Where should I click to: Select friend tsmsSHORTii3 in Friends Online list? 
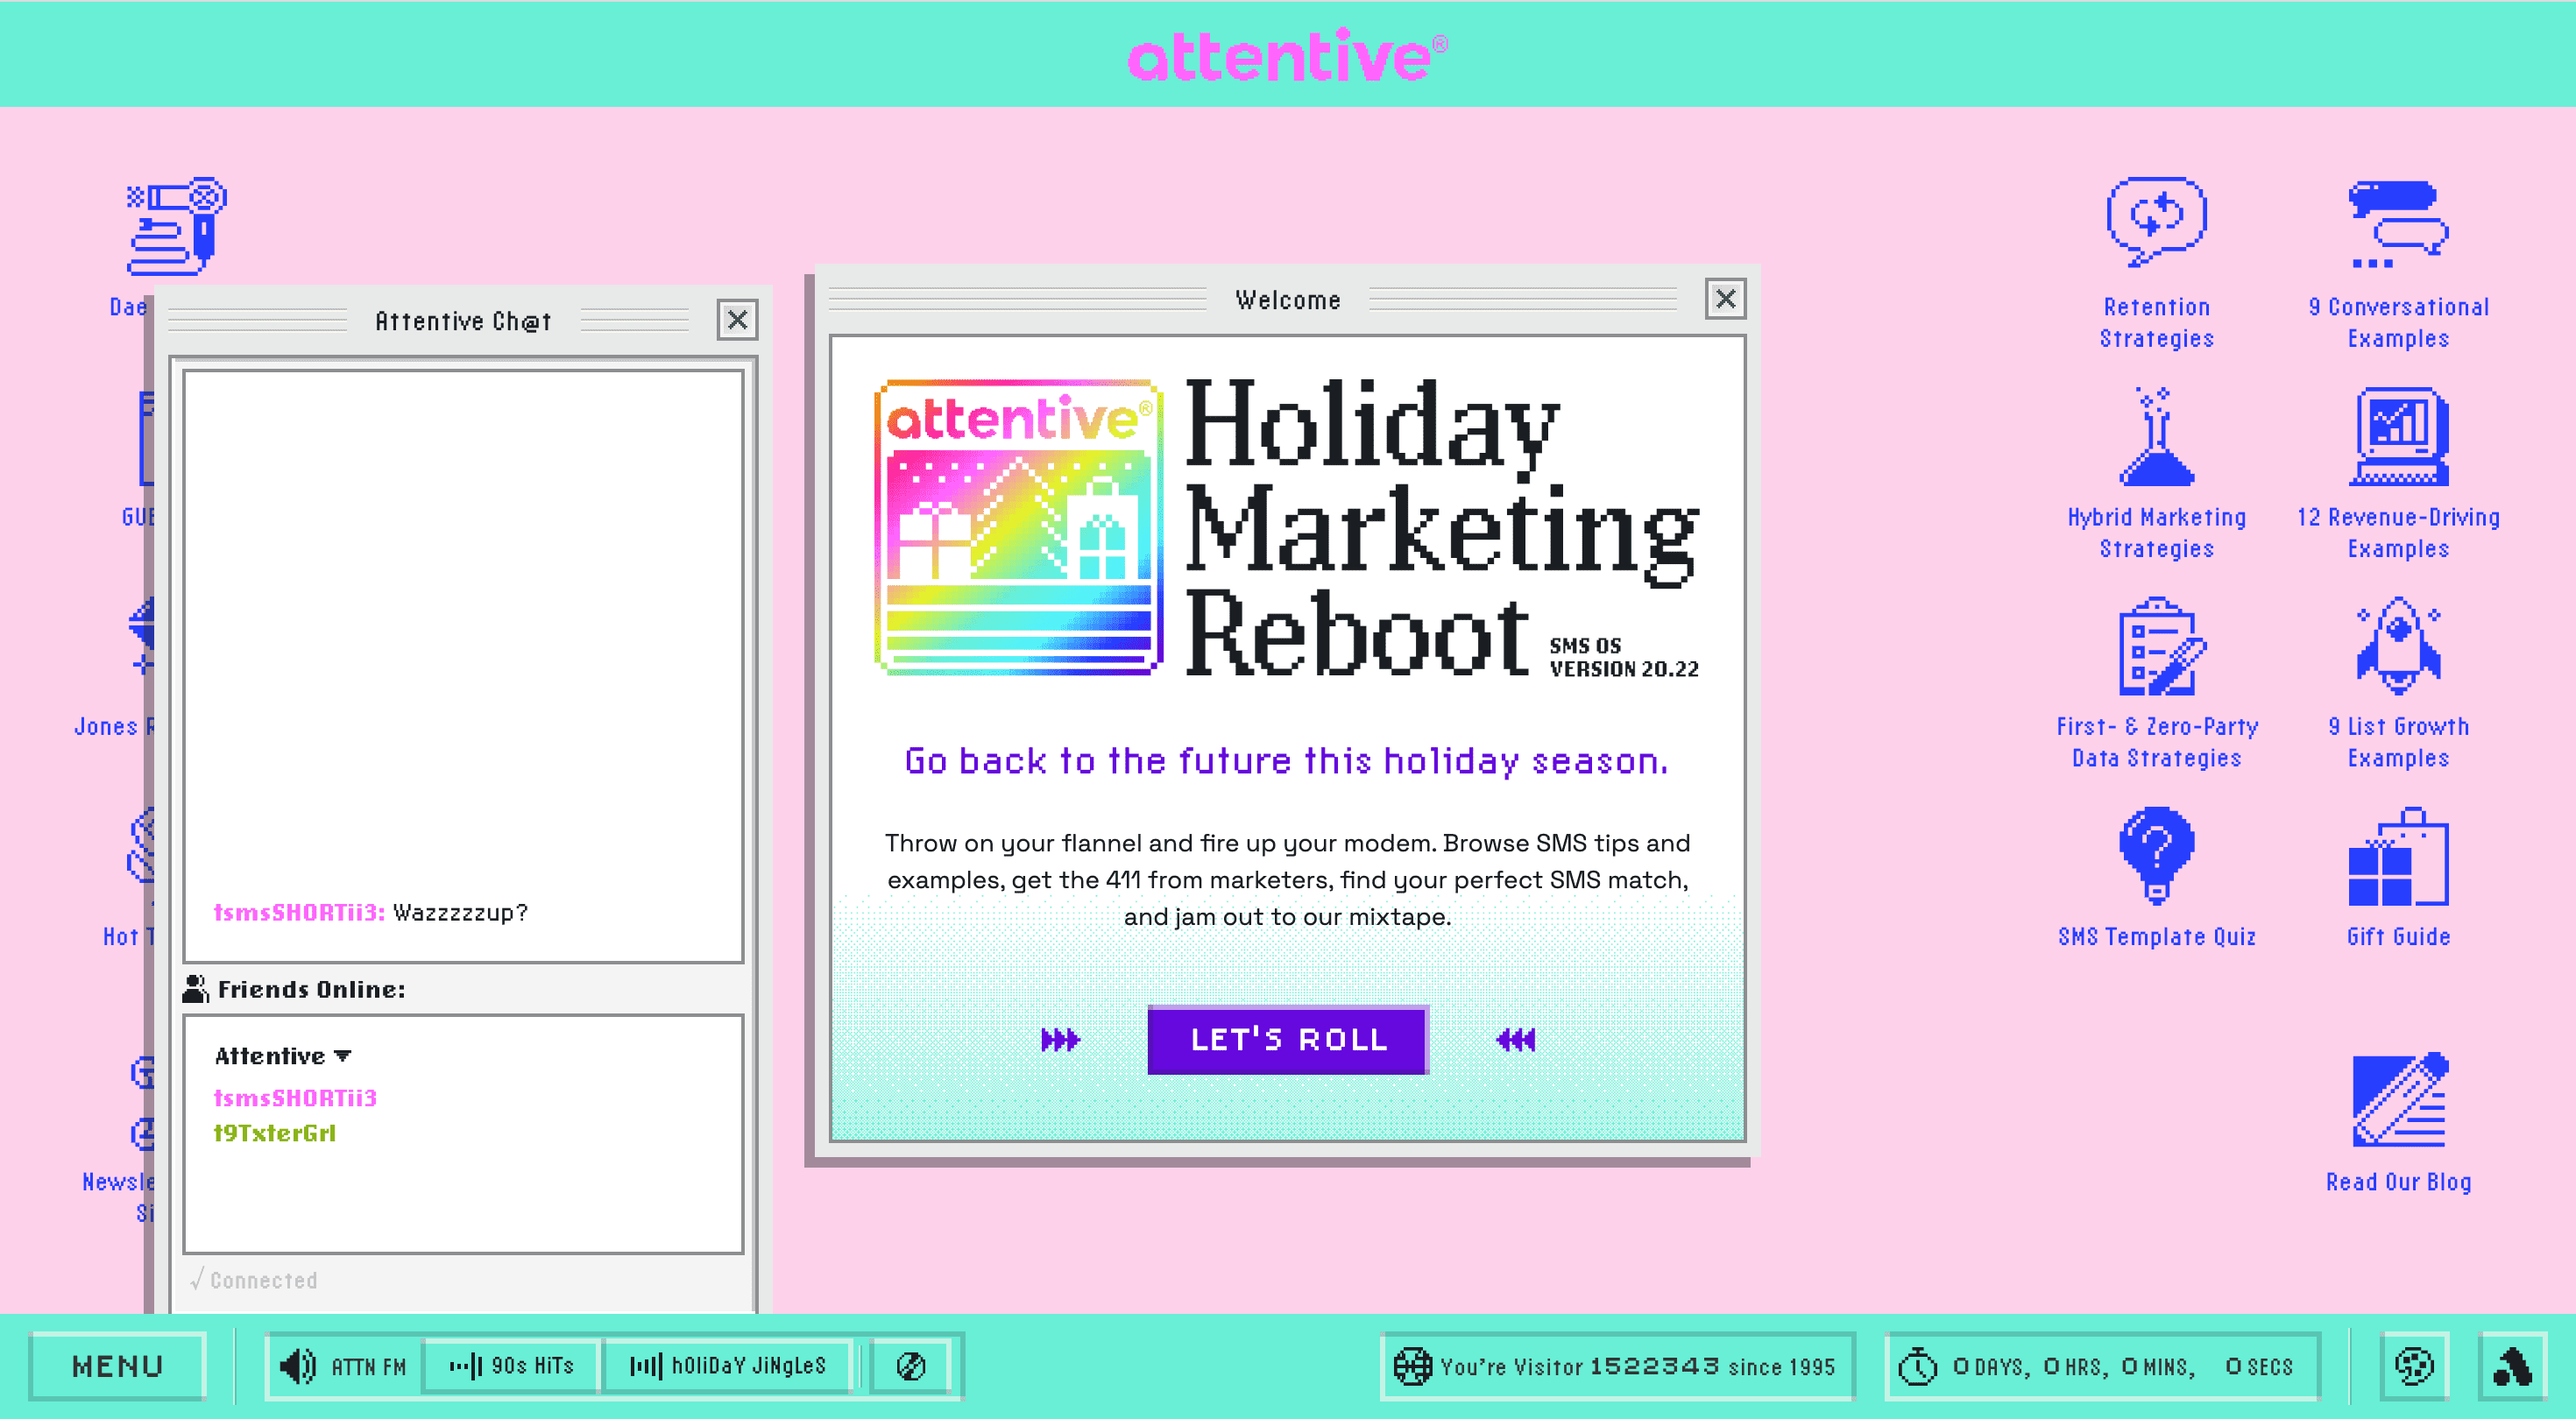click(x=295, y=1097)
